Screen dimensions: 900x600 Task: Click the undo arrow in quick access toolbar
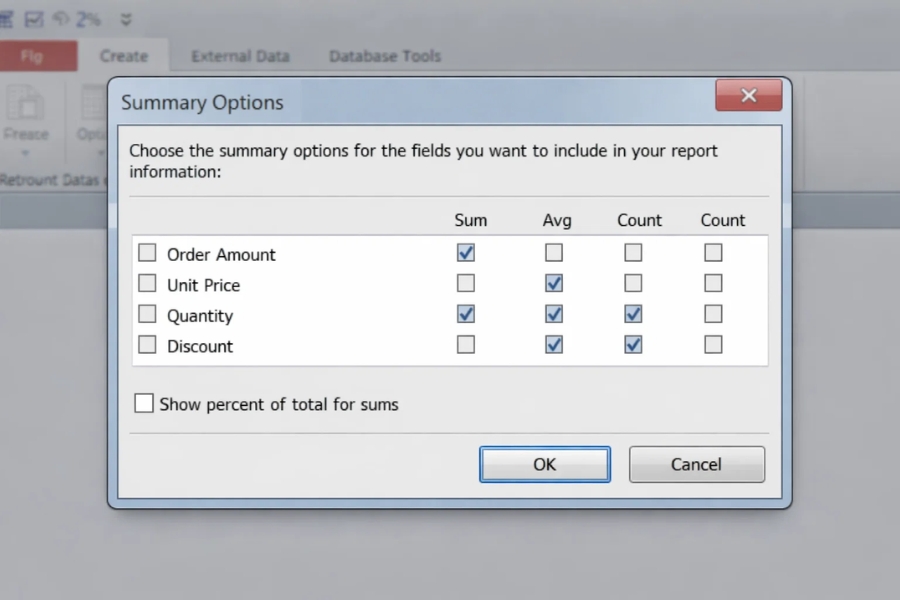coord(59,19)
